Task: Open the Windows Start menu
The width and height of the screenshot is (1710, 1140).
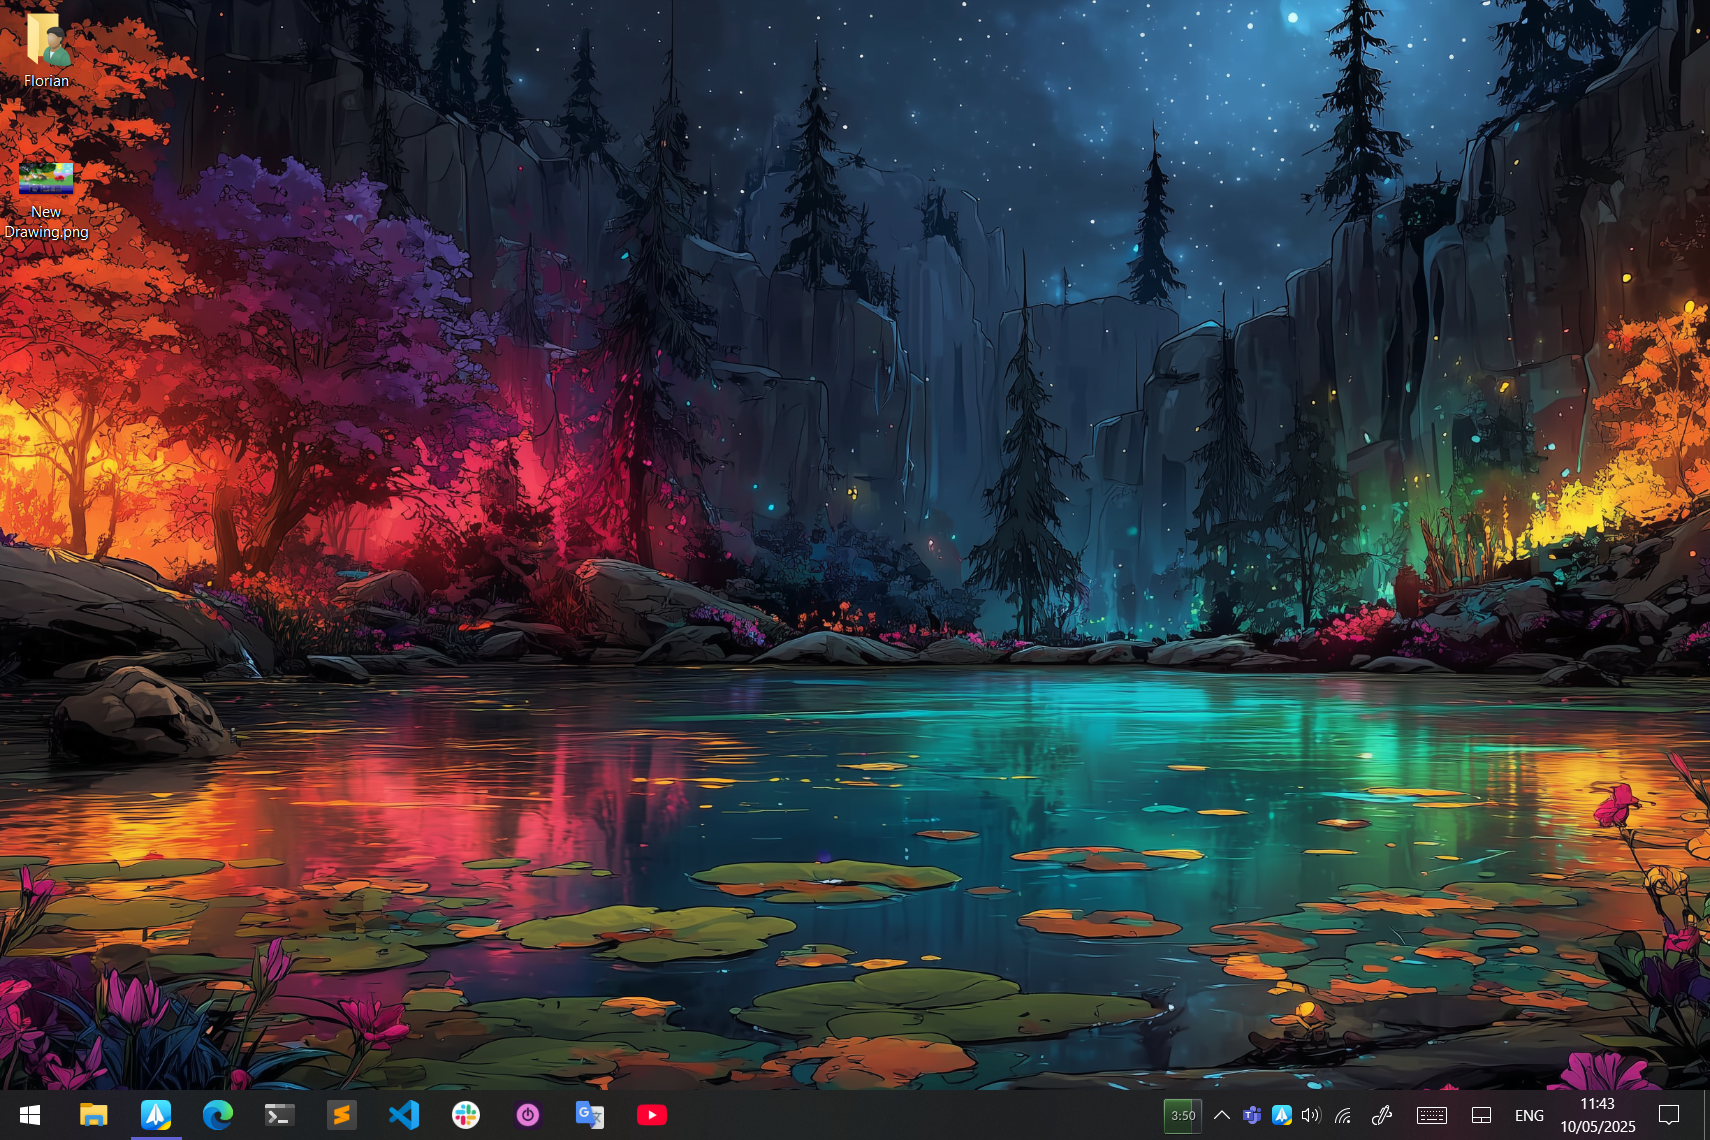Action: [29, 1115]
